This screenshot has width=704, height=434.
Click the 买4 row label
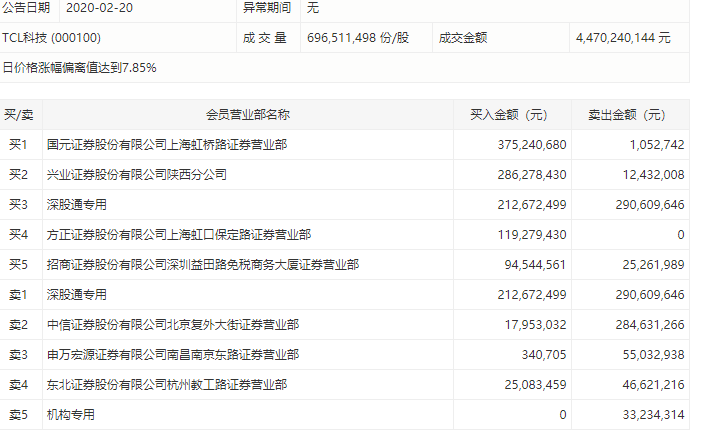coord(18,235)
